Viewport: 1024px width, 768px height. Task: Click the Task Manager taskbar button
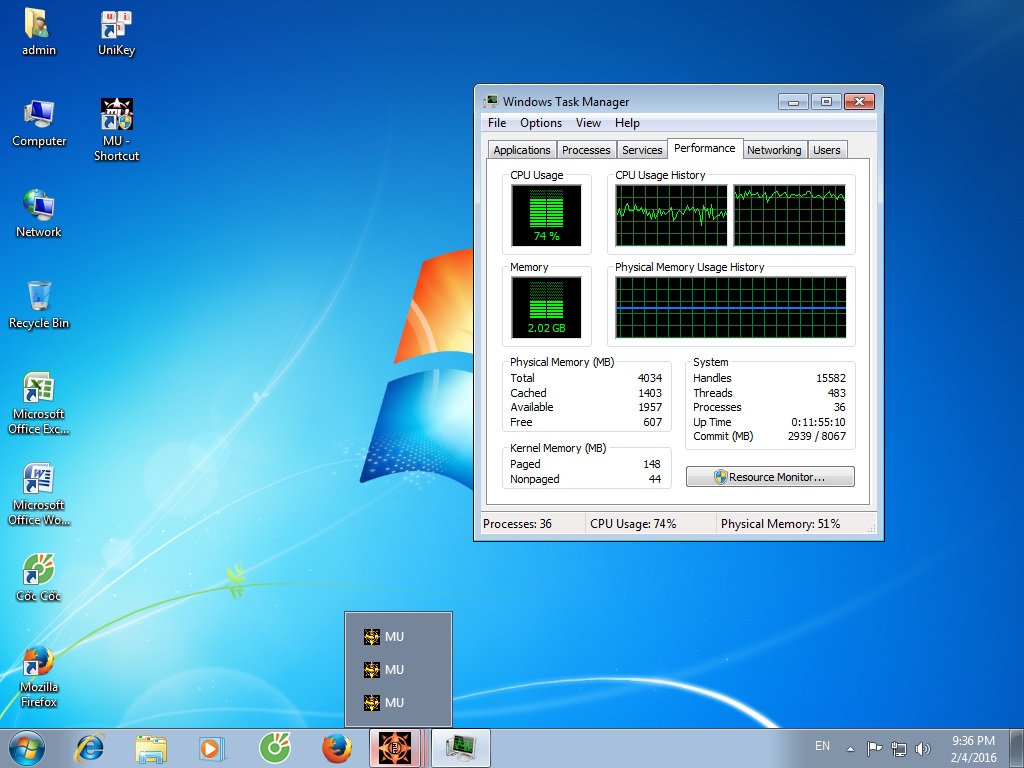[x=460, y=748]
